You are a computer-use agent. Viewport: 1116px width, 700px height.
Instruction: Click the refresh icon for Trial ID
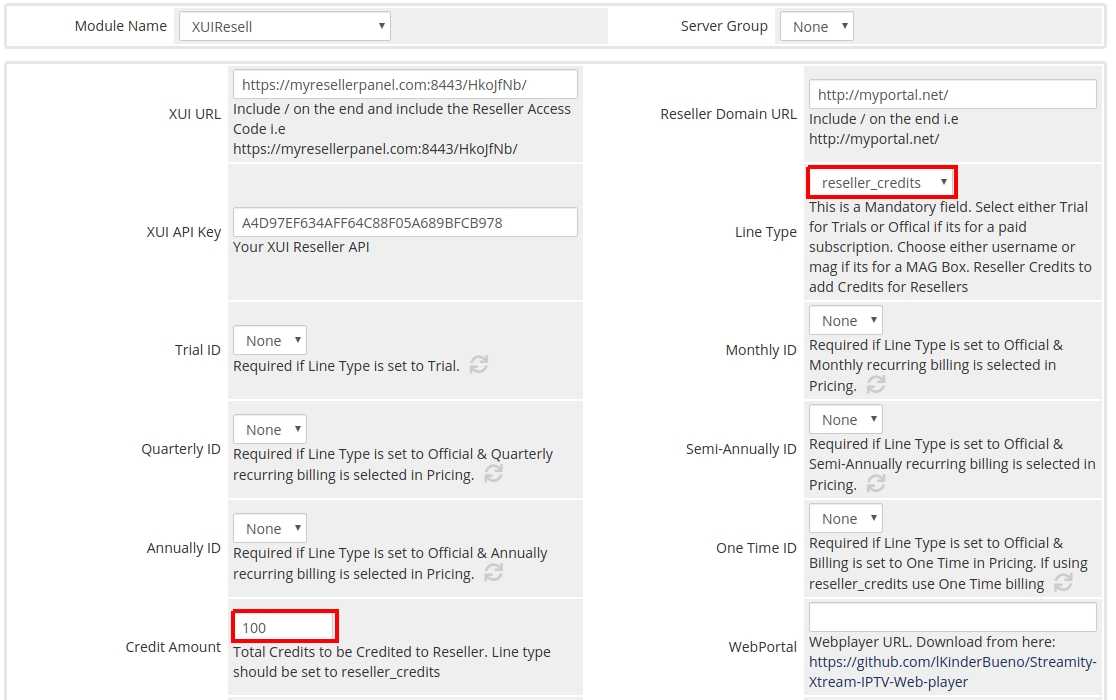(479, 365)
